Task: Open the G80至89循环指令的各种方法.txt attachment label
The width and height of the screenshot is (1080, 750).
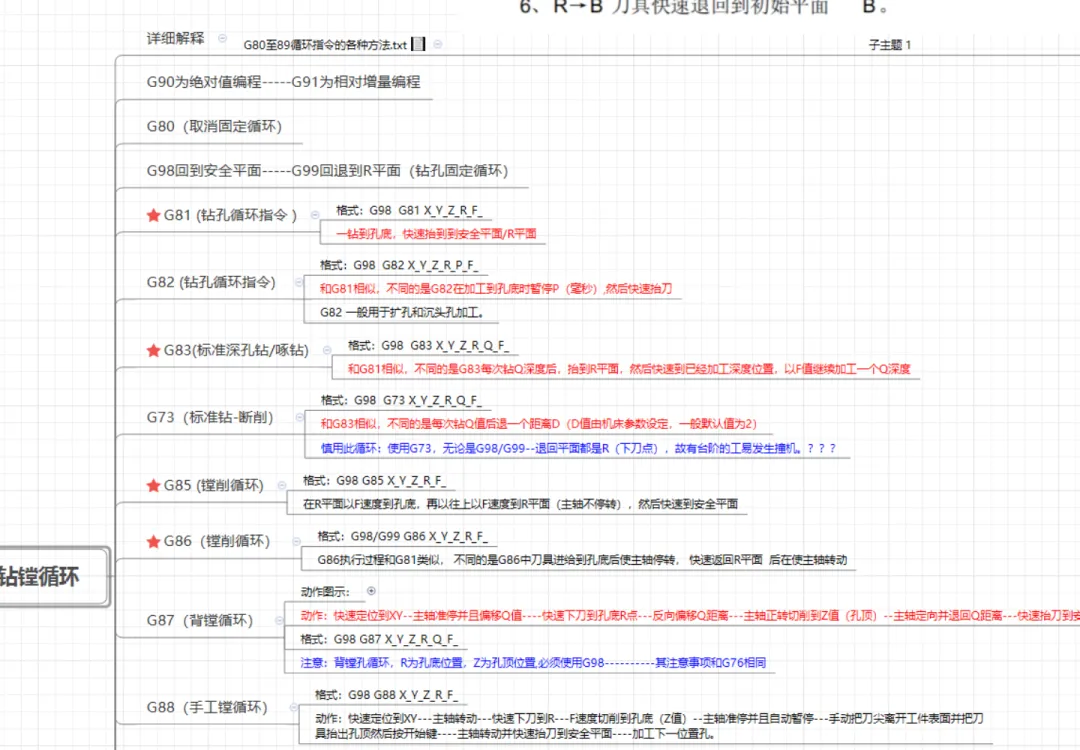Action: click(325, 45)
